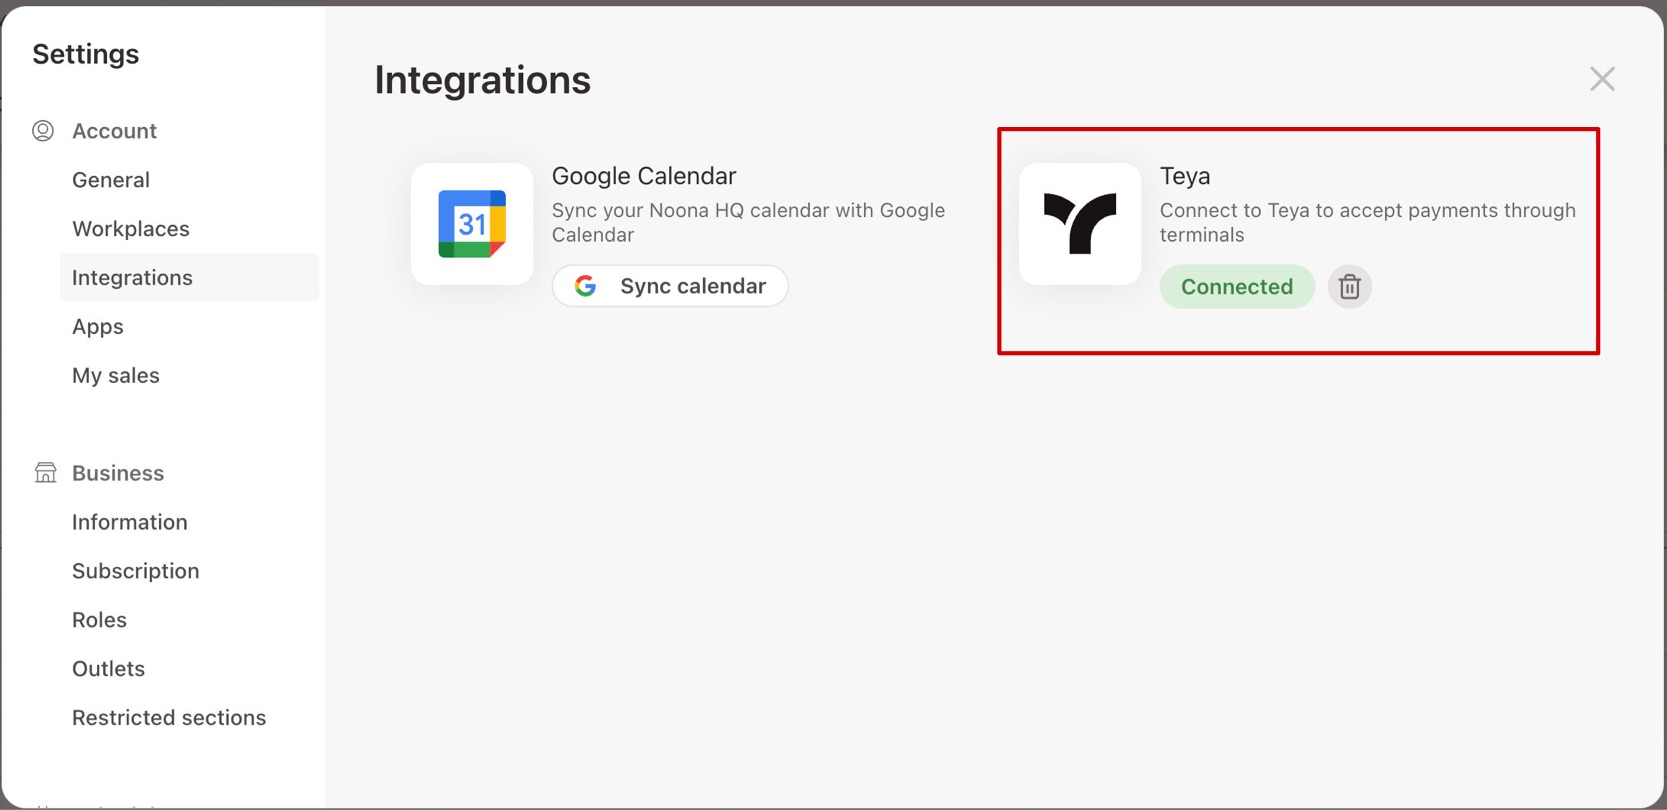Open the Roles settings page

point(99,620)
